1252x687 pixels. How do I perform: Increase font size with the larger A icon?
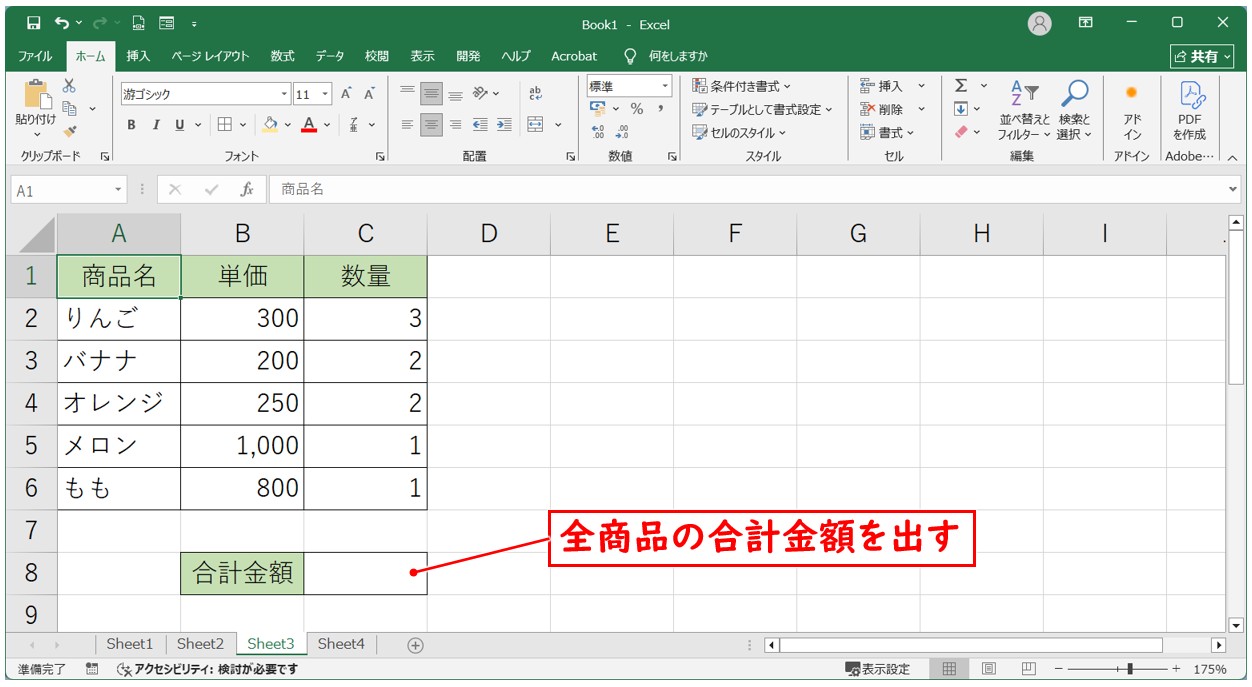[347, 94]
